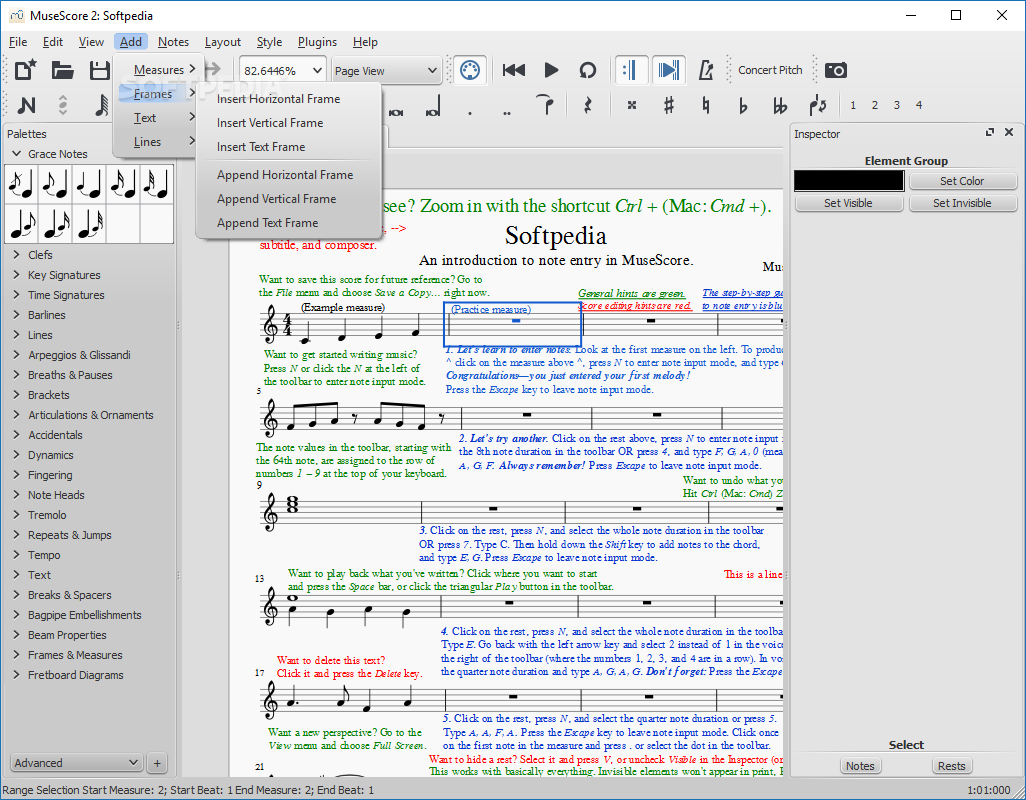Pick the 32nd grace note in the palette
Screen dimensions: 1026x800
[x=157, y=184]
